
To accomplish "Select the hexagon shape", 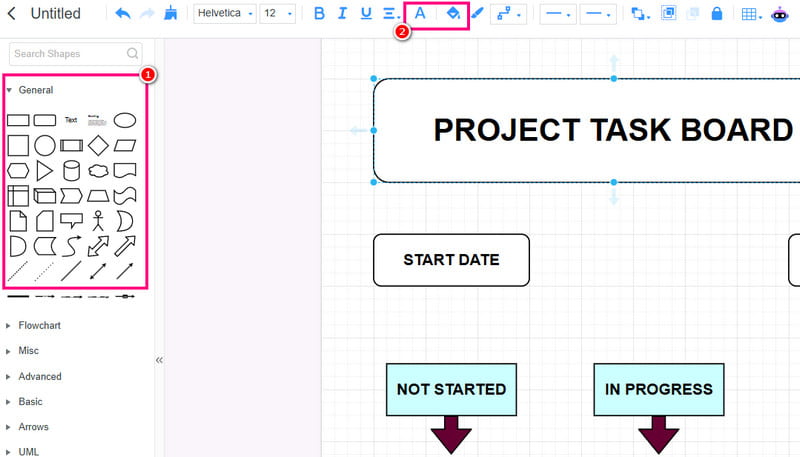I will 18,170.
